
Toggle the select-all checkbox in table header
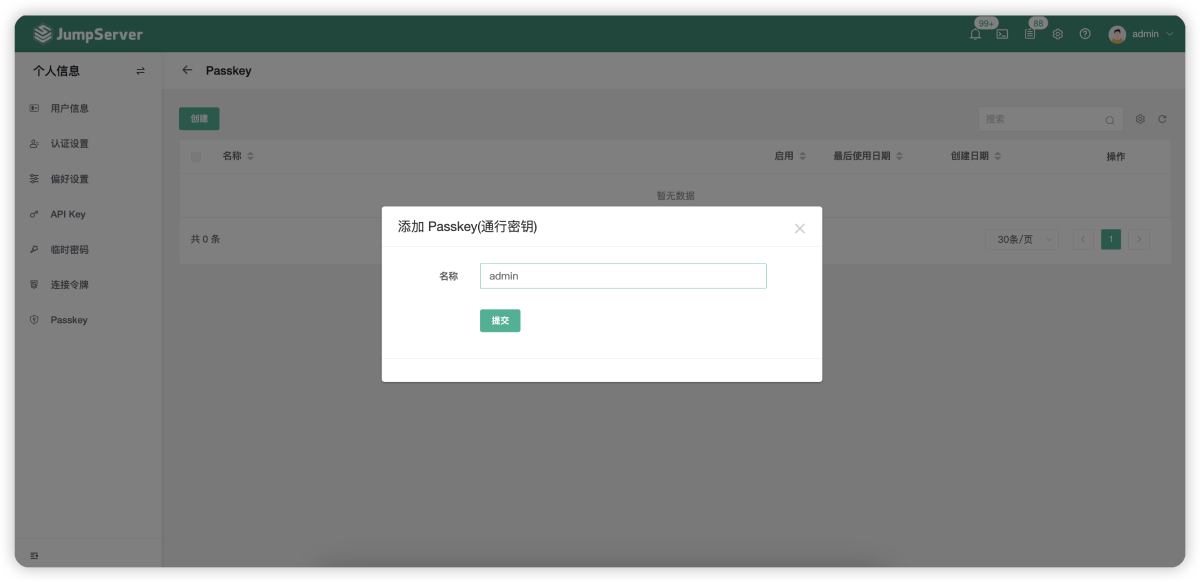tap(195, 156)
